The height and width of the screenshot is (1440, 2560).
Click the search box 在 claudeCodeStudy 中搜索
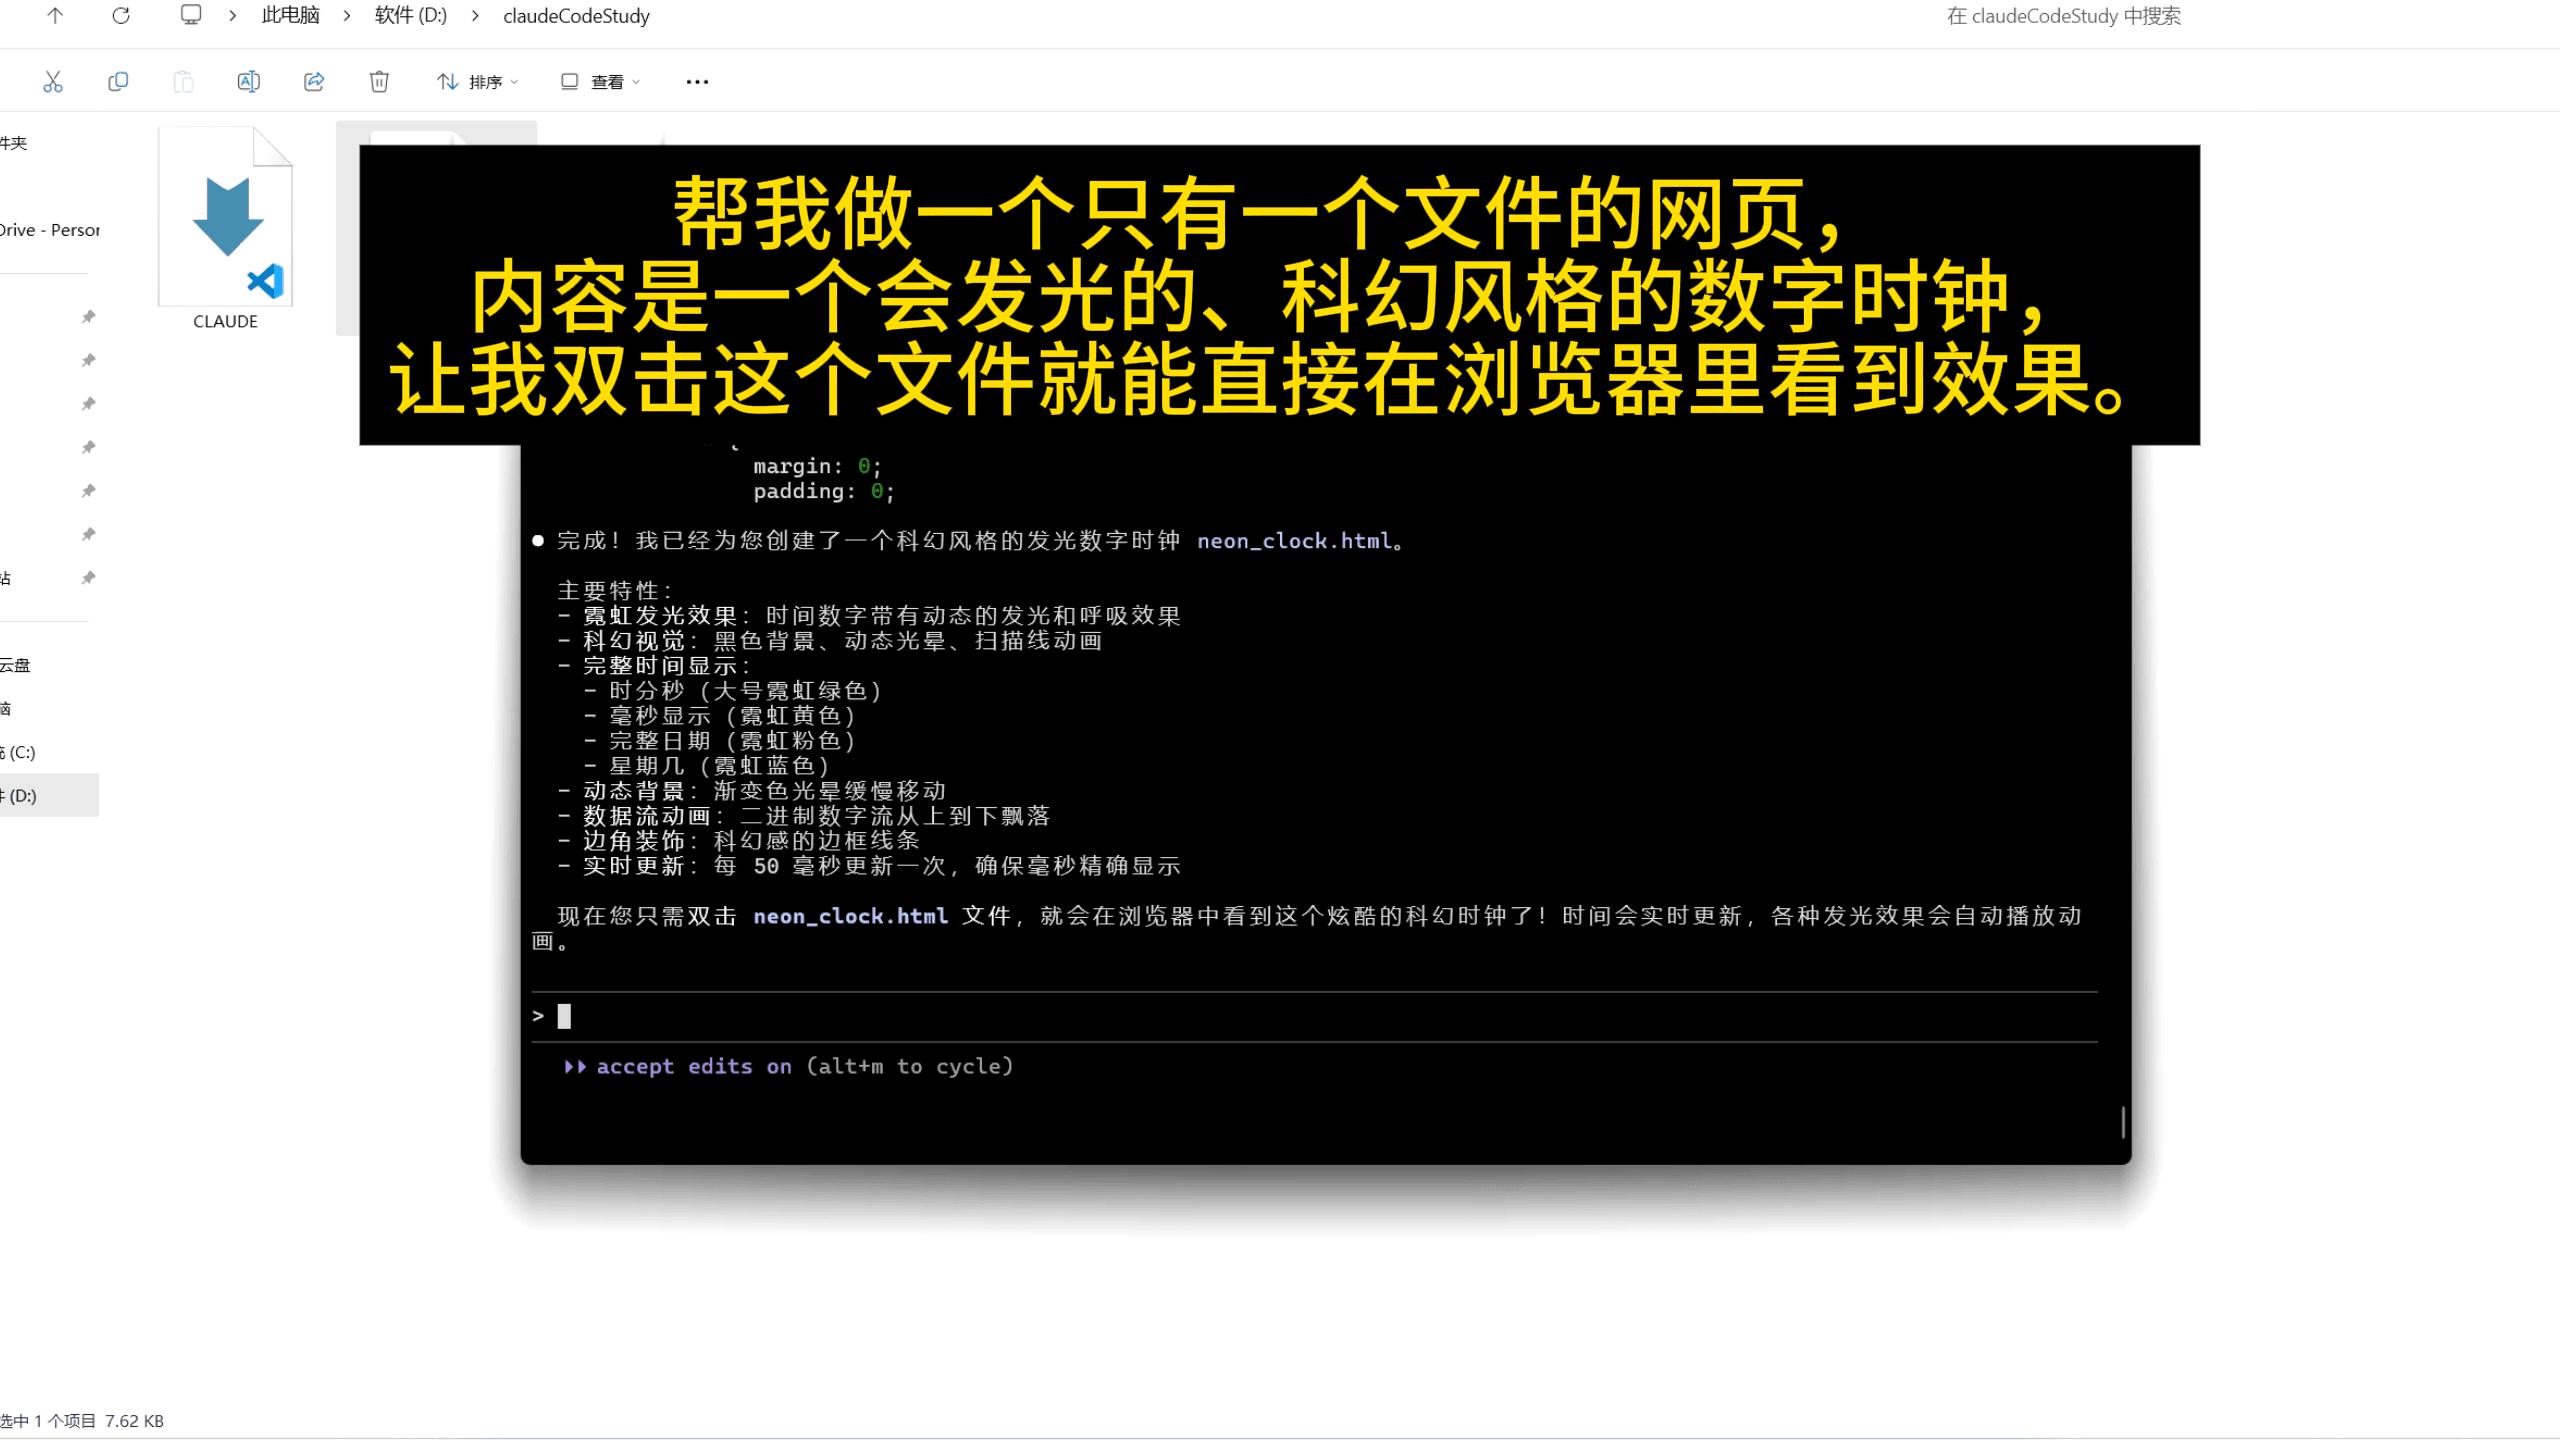(2063, 16)
